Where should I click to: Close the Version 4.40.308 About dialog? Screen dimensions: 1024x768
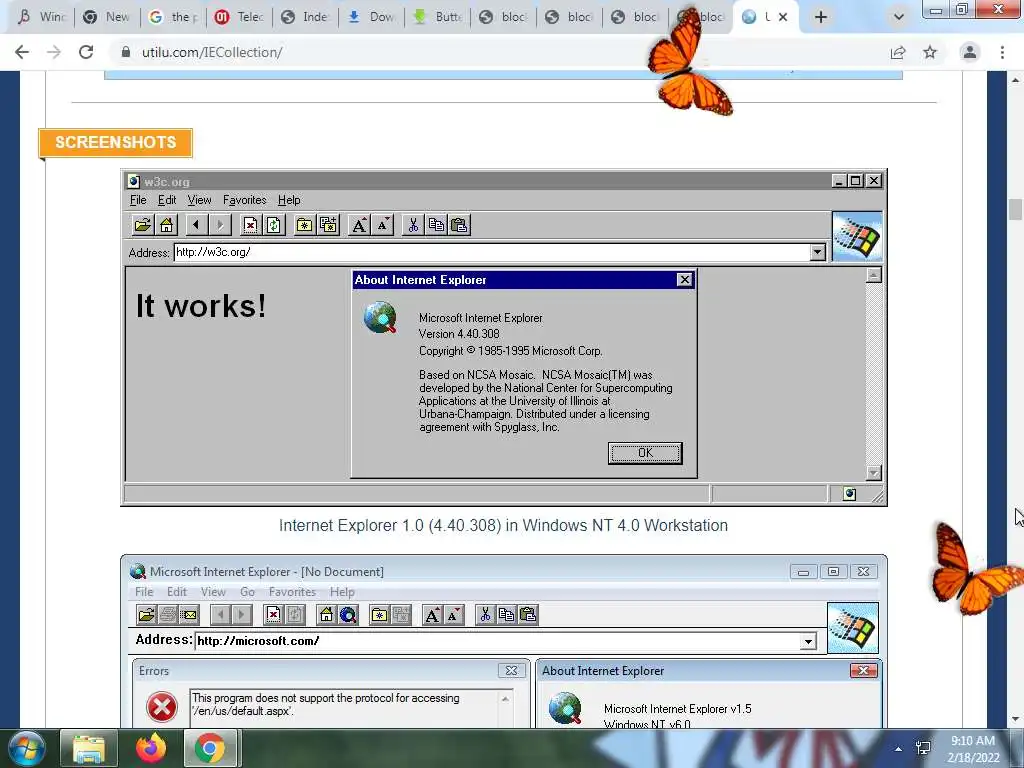[x=684, y=280]
